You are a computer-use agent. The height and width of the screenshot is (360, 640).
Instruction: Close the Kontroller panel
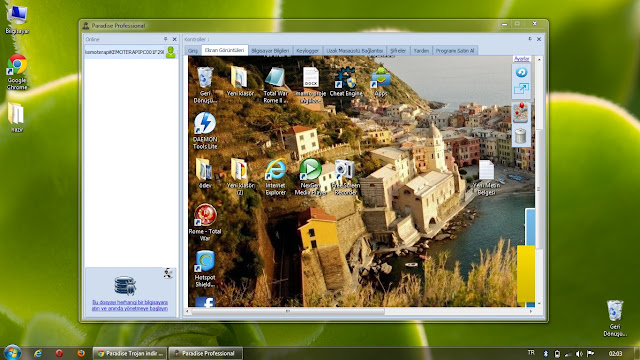point(539,39)
